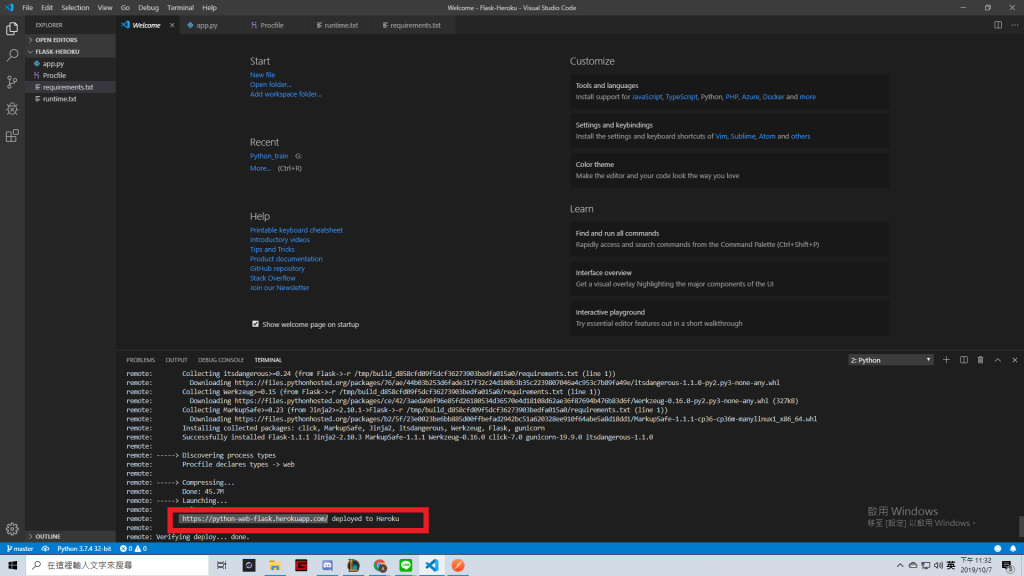
Task: Open the Help menu
Action: 209,8
